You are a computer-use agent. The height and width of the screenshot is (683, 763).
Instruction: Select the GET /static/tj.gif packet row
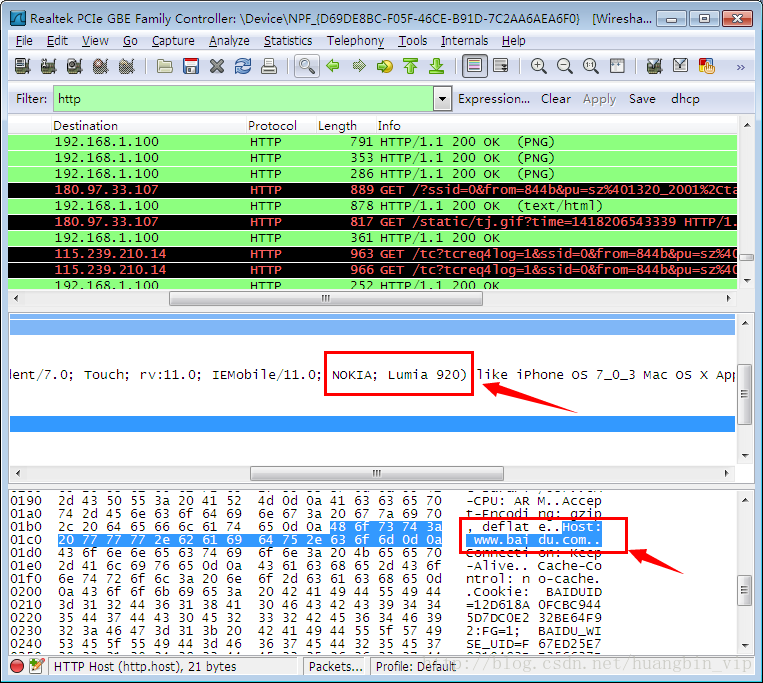pyautogui.click(x=373, y=222)
